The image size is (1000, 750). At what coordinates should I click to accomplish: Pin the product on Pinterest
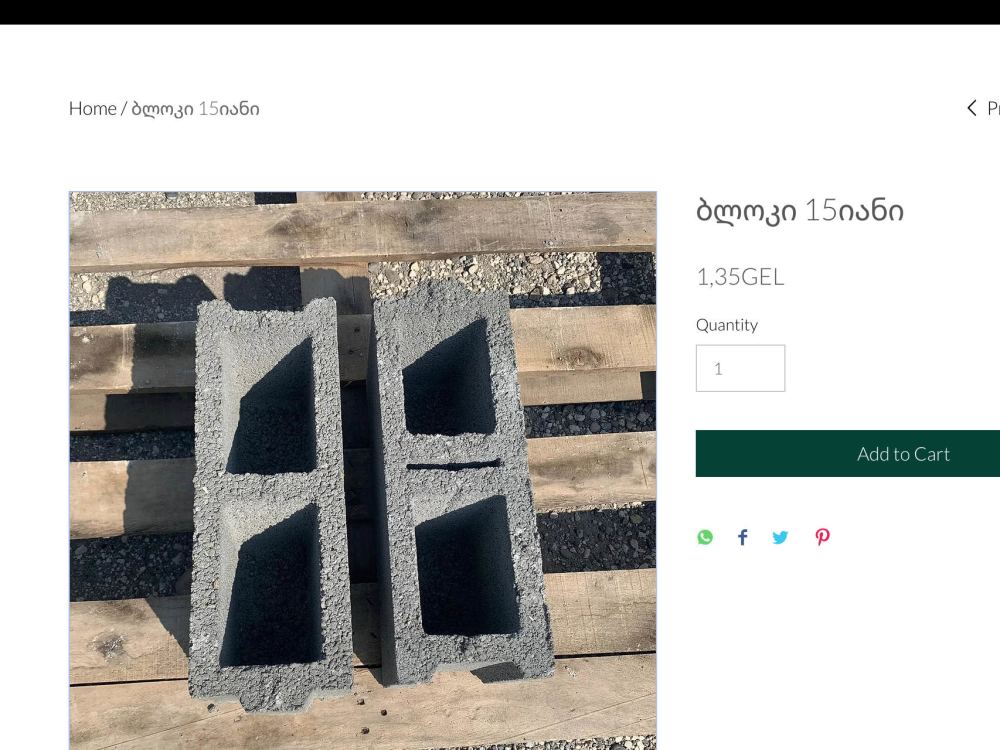pyautogui.click(x=822, y=538)
